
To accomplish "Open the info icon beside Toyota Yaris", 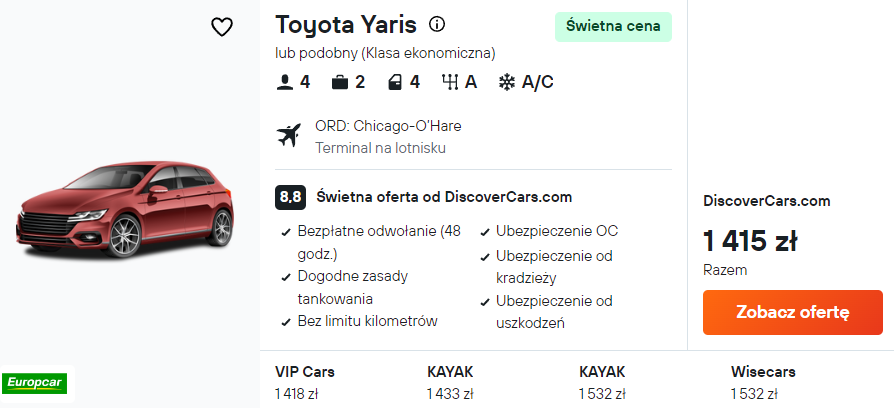I will pyautogui.click(x=437, y=24).
